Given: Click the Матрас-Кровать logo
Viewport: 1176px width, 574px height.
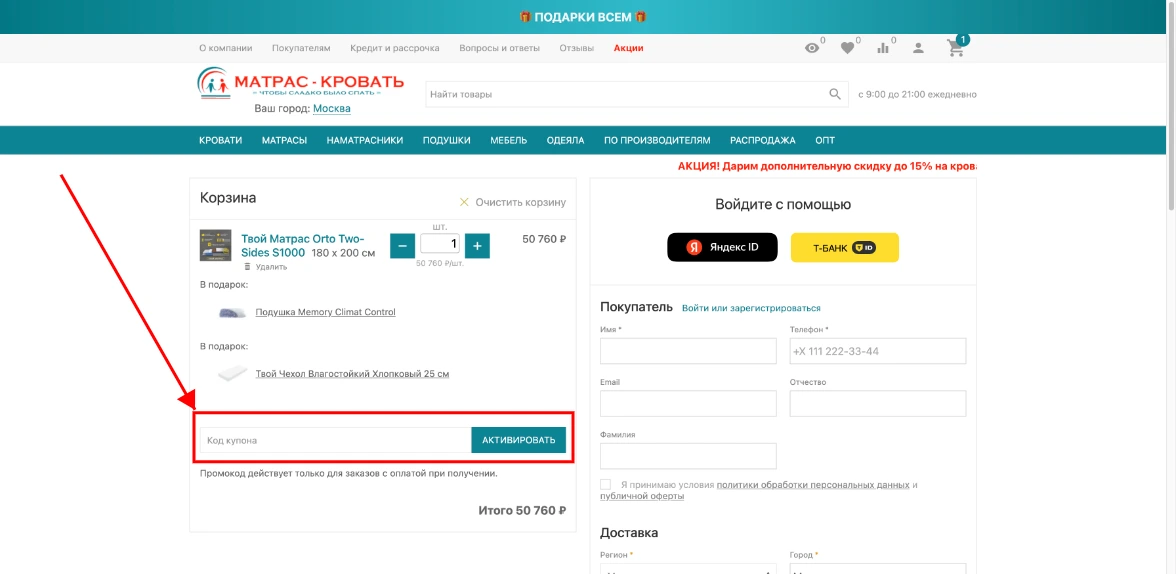Looking at the screenshot, I should point(301,83).
